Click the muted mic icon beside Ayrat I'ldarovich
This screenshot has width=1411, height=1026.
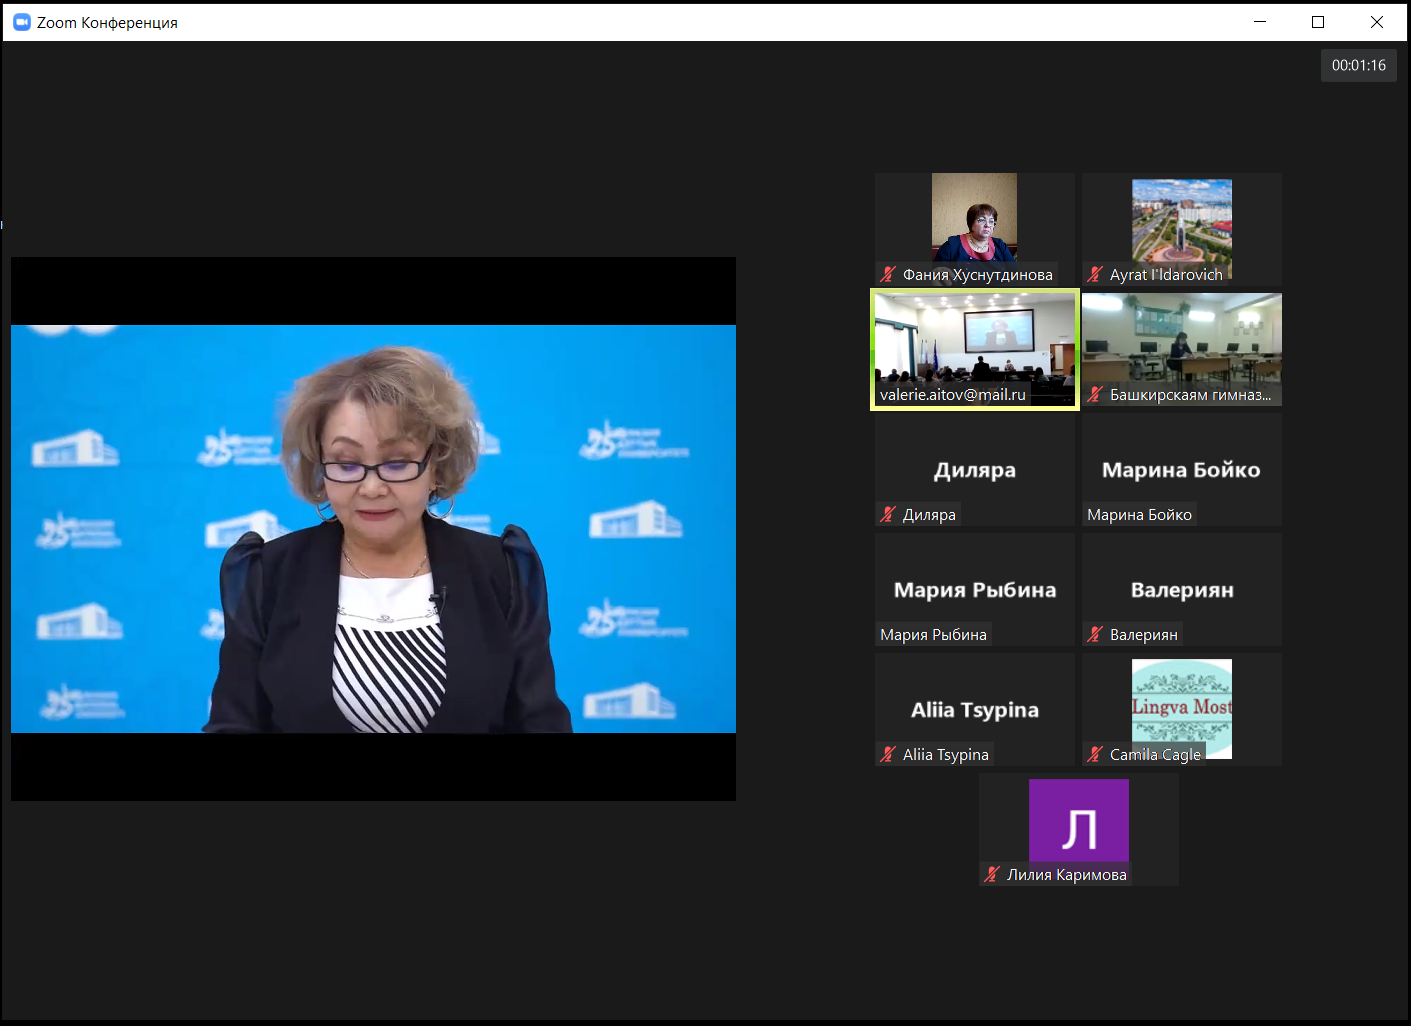[x=1095, y=274]
